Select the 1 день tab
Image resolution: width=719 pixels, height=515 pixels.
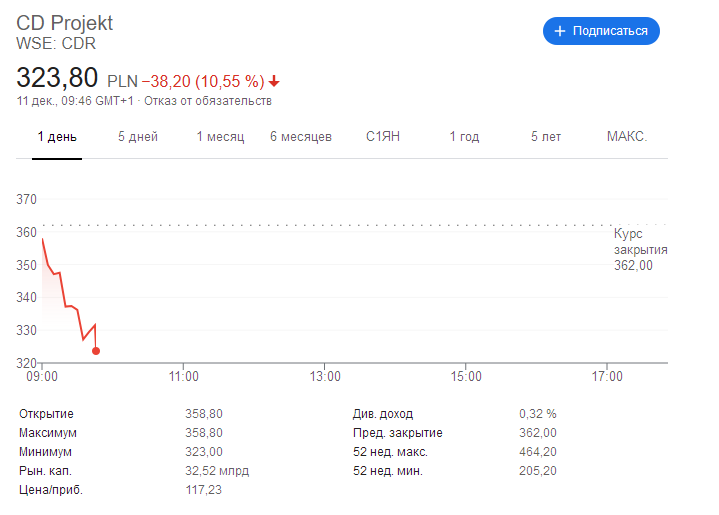[57, 137]
